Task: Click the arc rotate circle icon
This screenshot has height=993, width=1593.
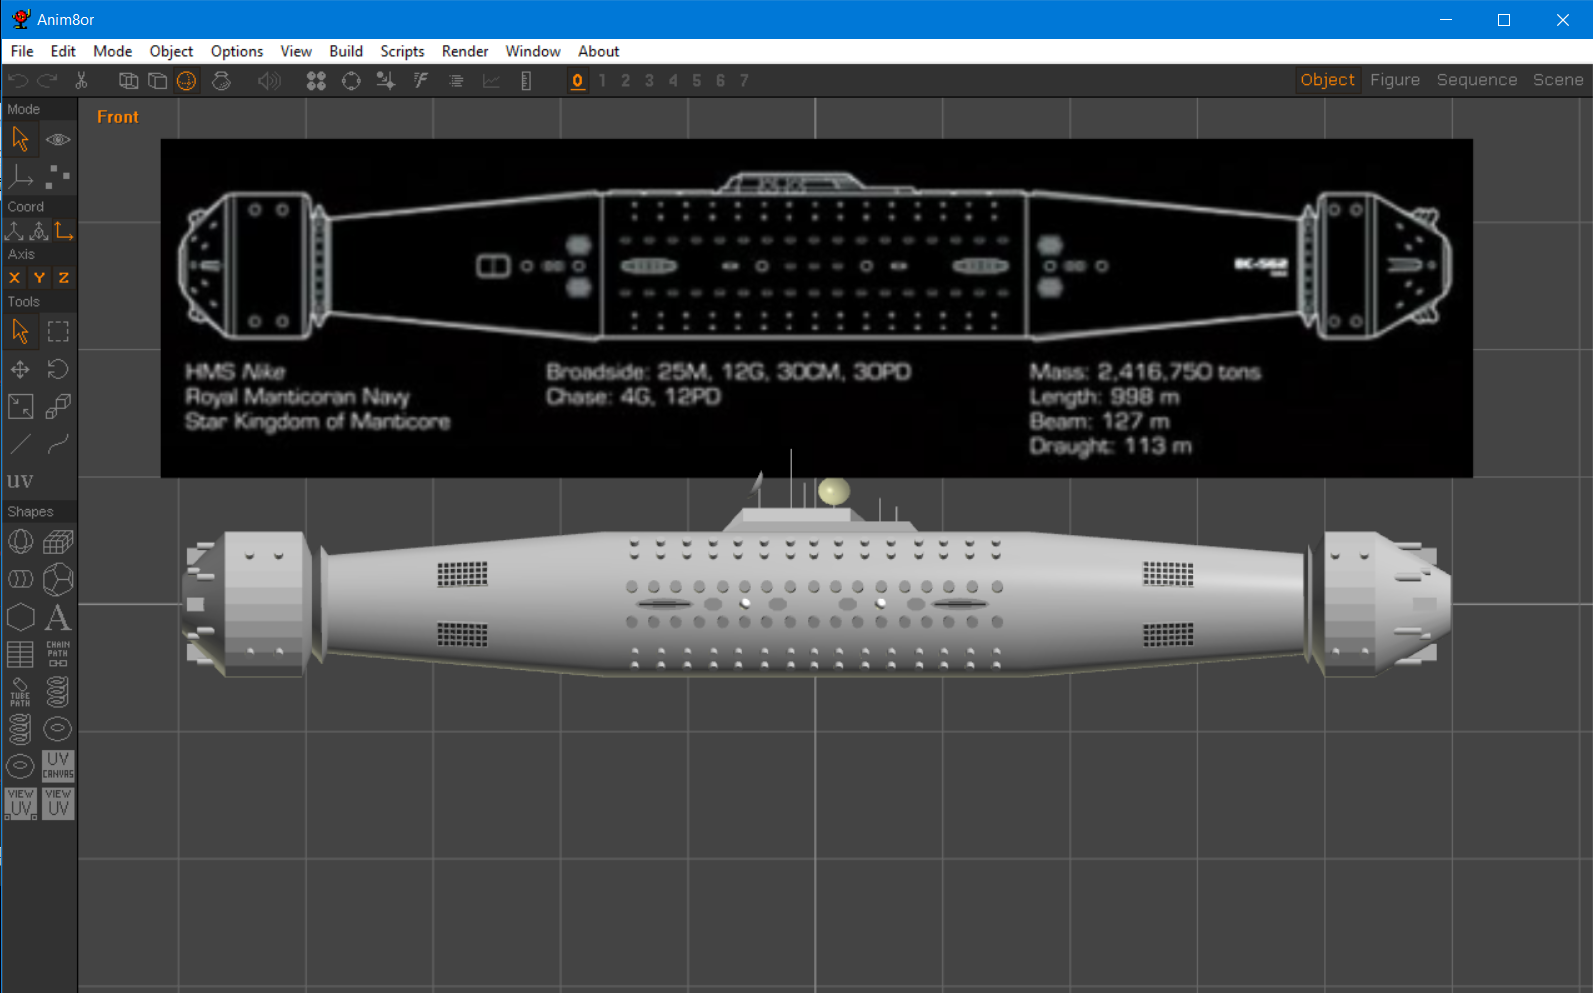Action: click(x=351, y=81)
